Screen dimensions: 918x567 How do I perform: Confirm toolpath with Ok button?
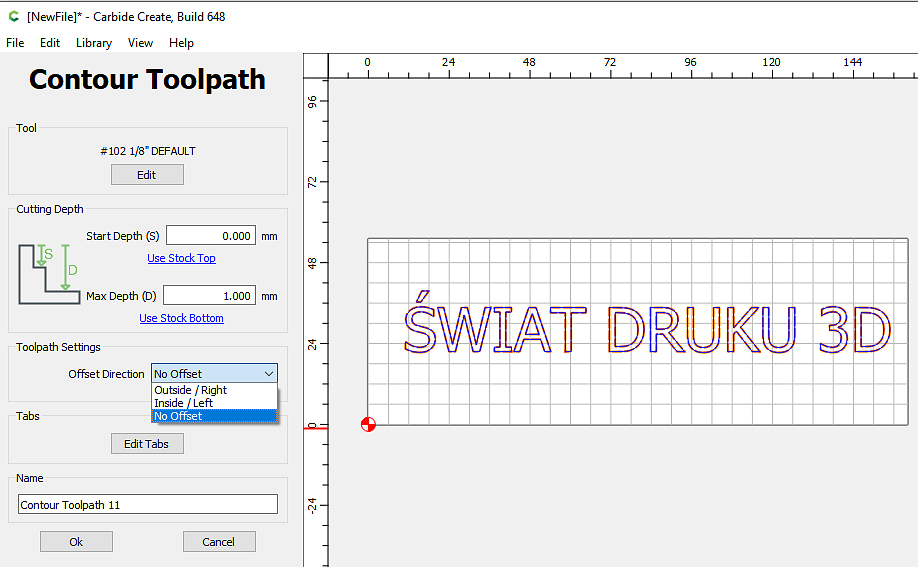(76, 542)
